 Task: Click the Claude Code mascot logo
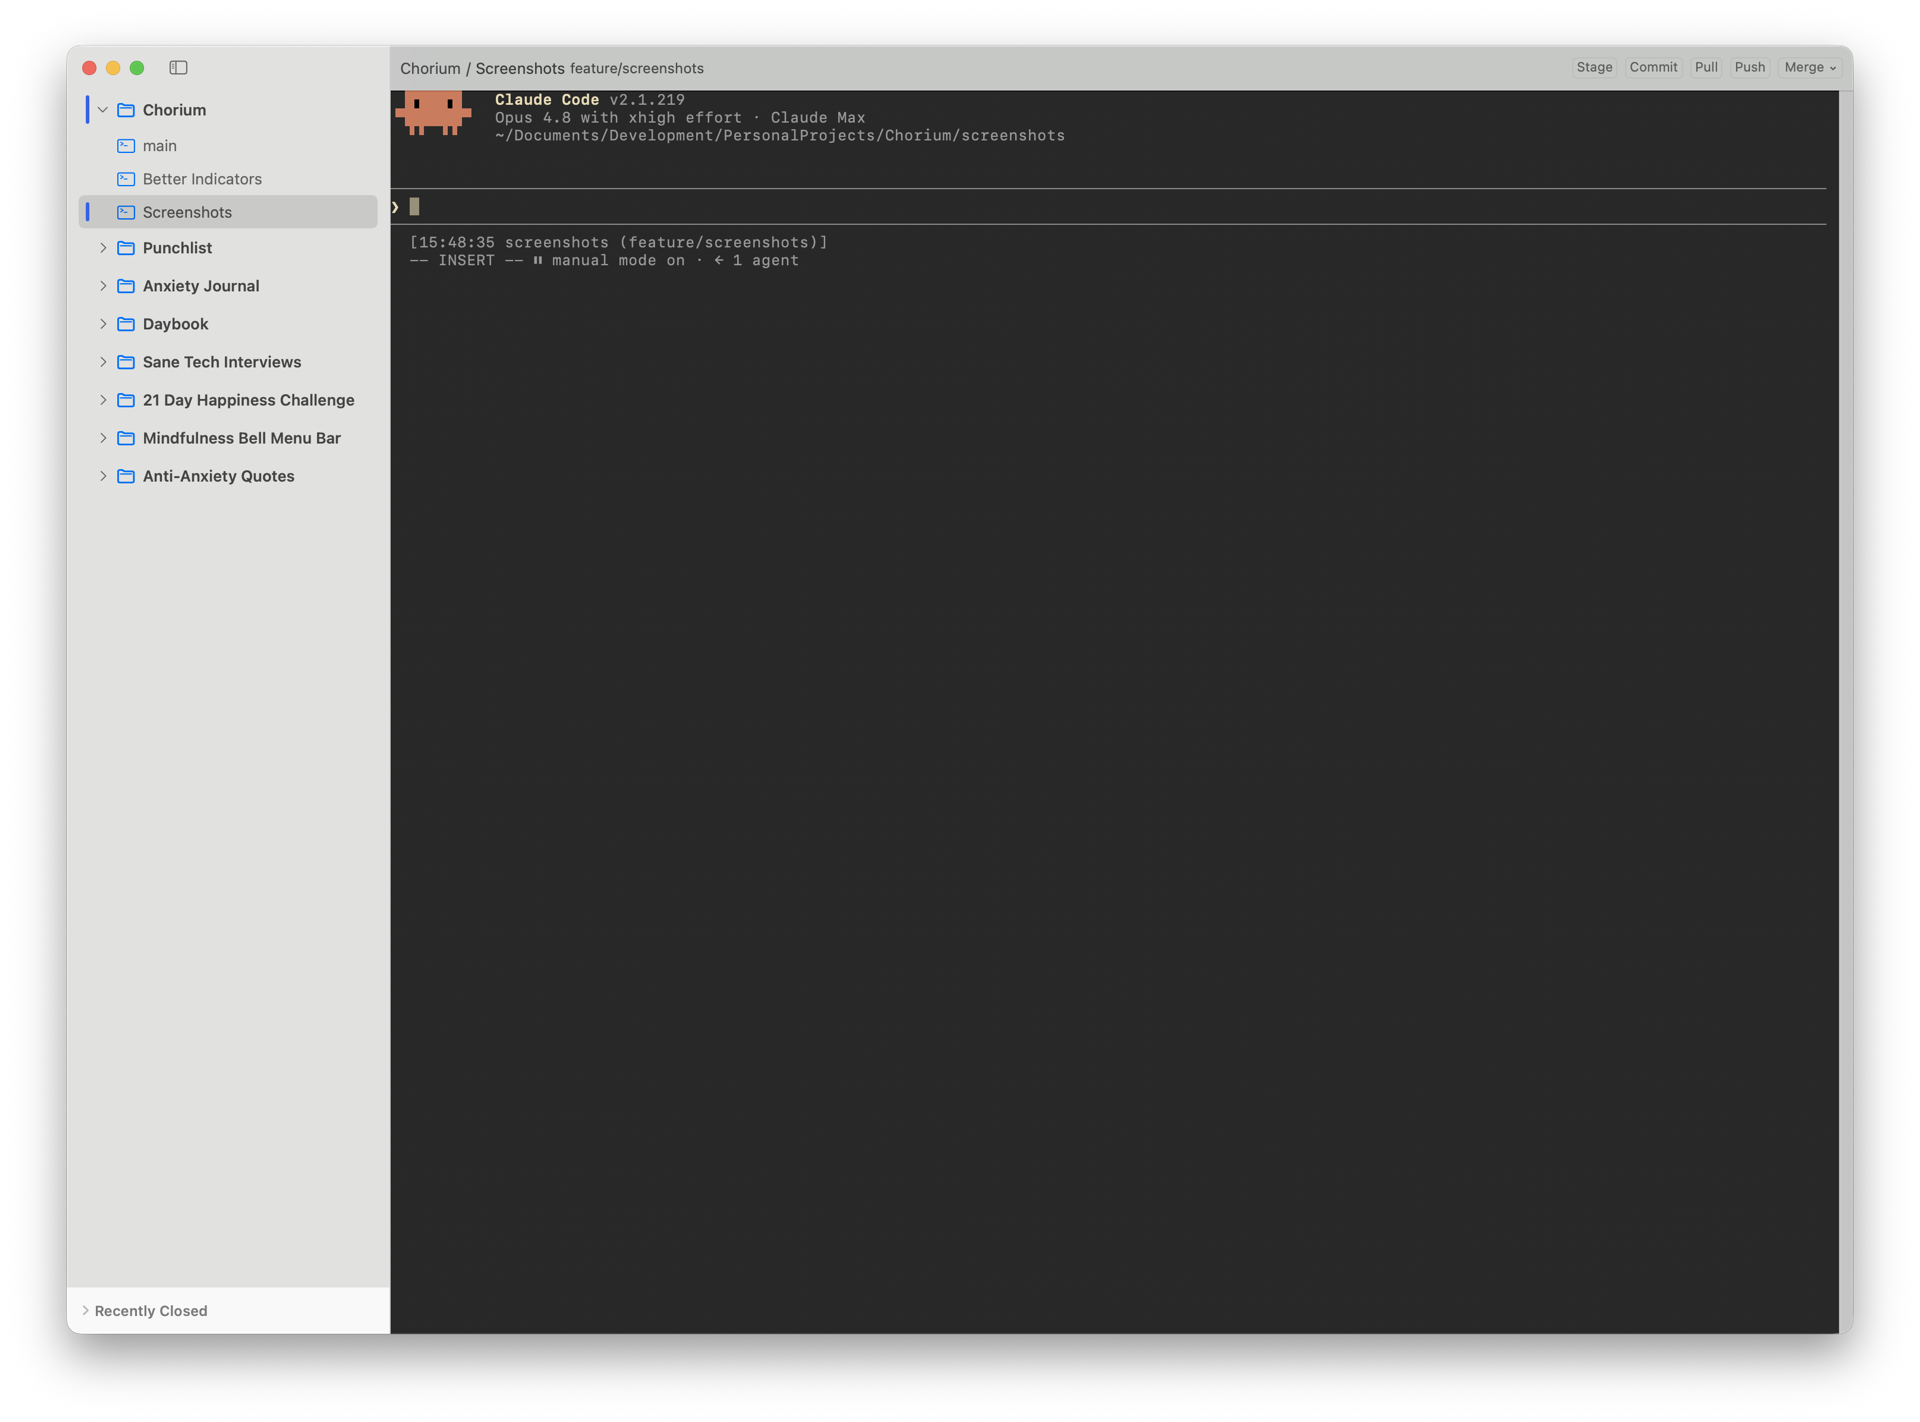(x=433, y=113)
